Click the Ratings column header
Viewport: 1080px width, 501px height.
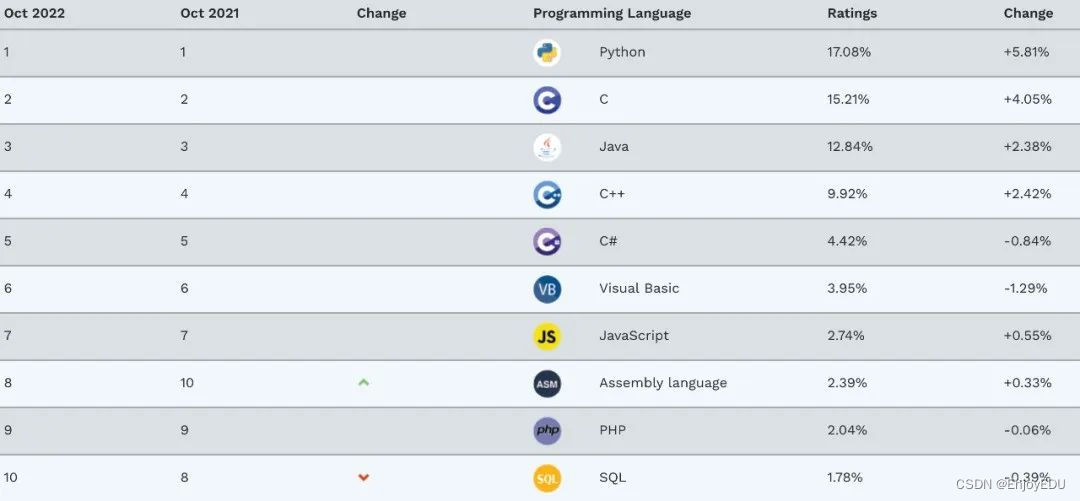click(852, 13)
